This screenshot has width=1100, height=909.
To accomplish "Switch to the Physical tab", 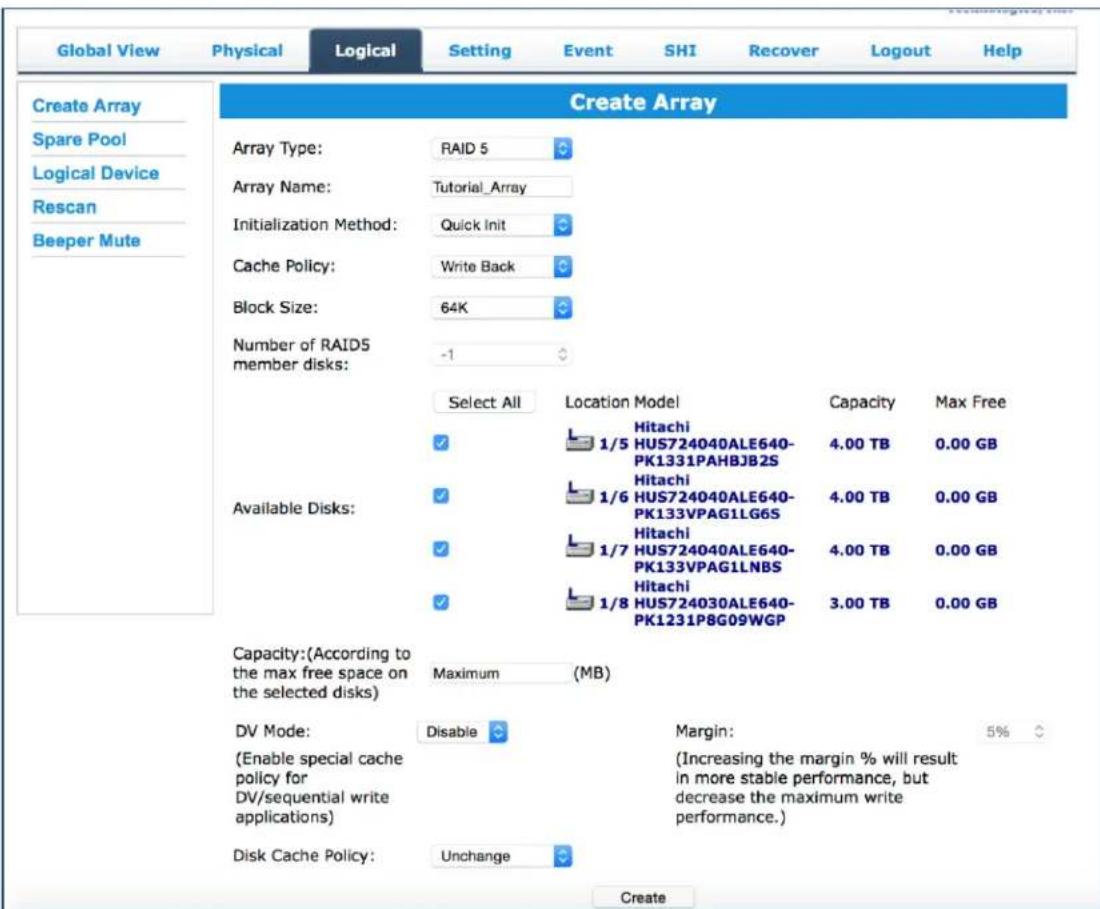I will point(247,50).
